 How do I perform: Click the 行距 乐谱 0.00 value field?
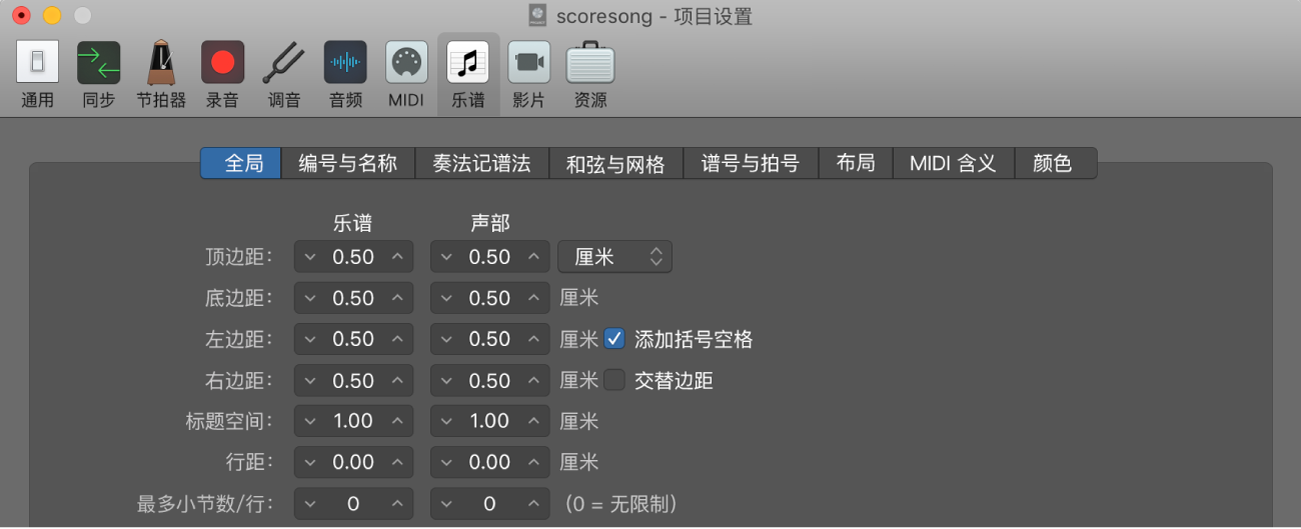353,462
